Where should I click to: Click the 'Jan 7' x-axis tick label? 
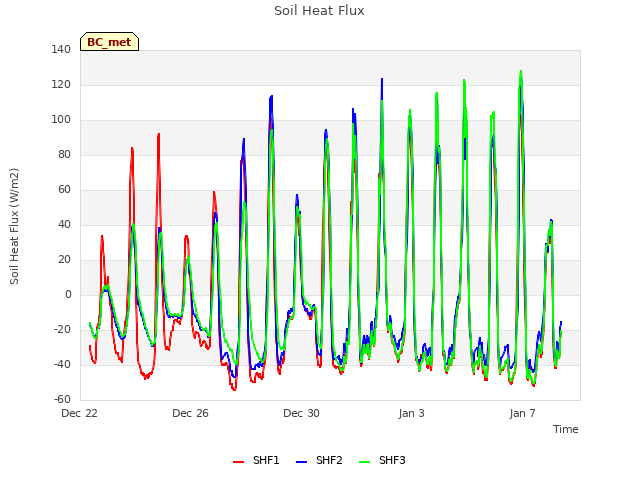point(522,413)
